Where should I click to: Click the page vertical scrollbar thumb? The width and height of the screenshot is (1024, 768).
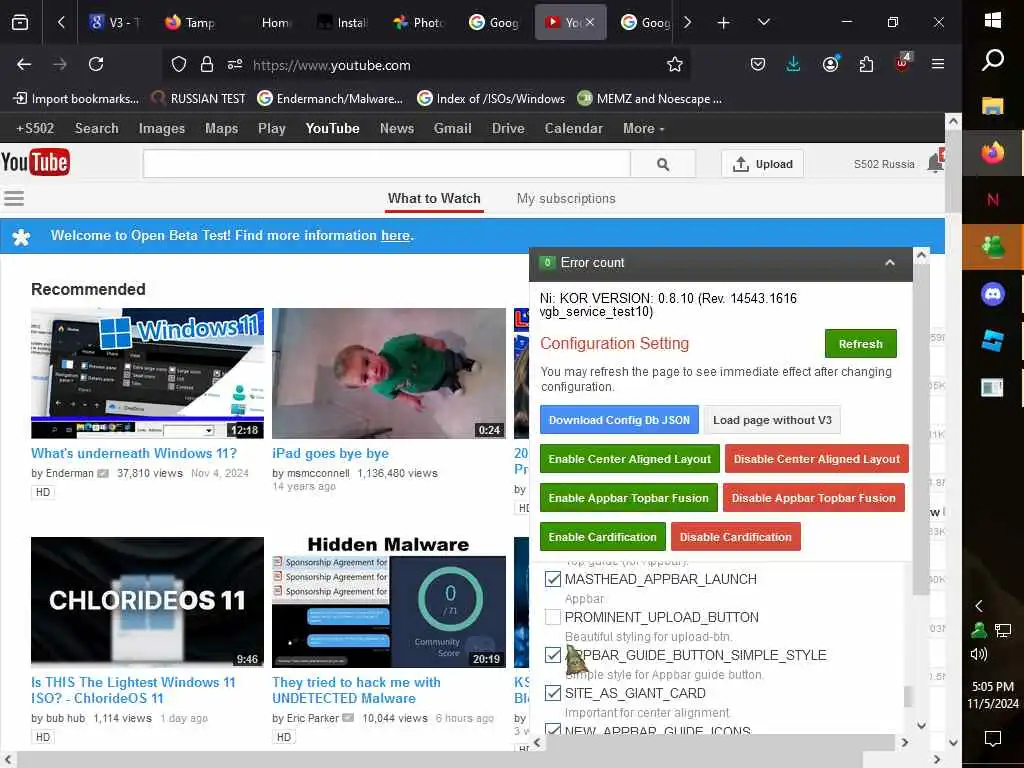pyautogui.click(x=953, y=171)
